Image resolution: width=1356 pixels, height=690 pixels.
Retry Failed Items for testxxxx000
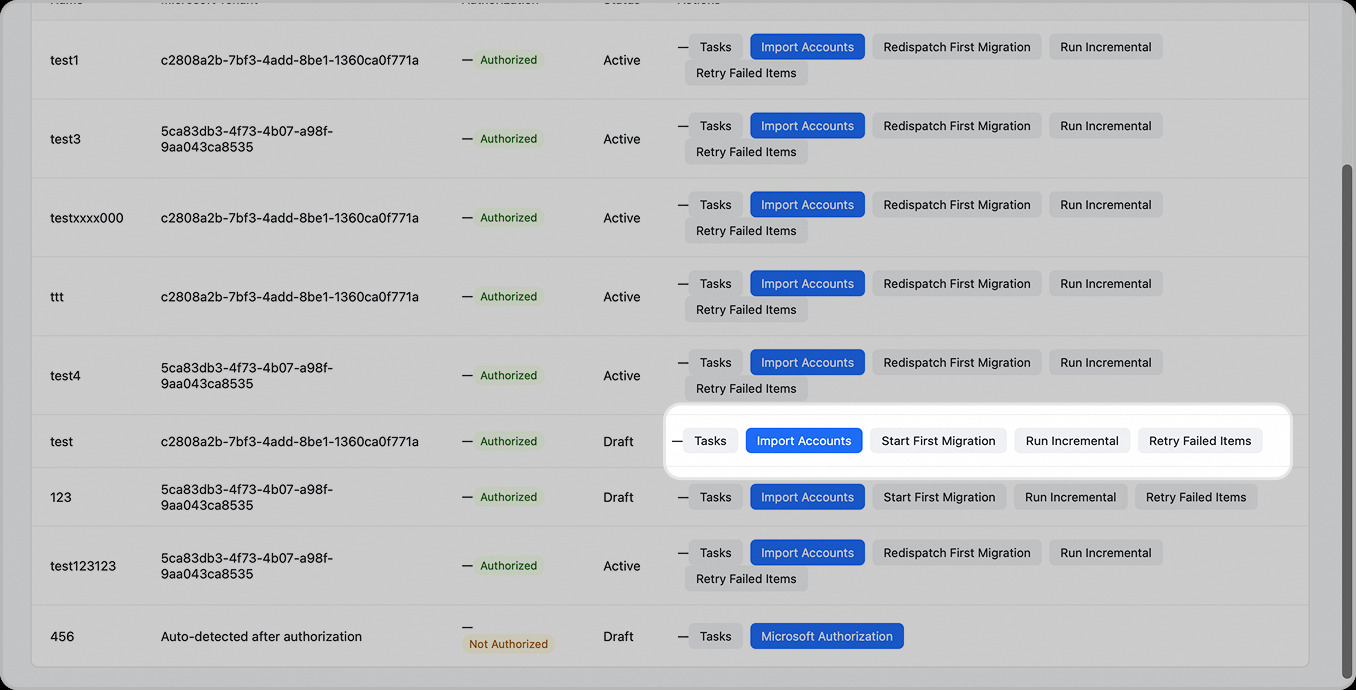[x=746, y=231]
